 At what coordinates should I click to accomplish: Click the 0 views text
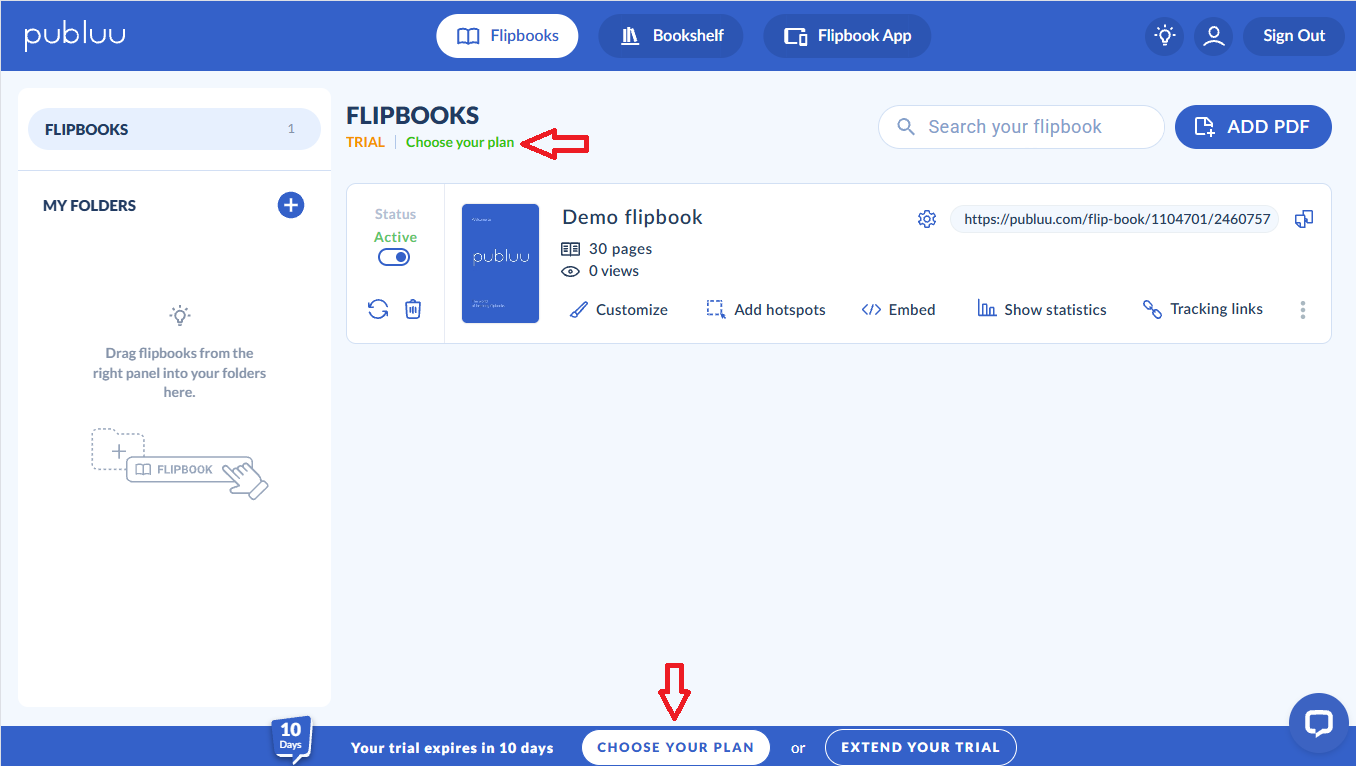[x=614, y=271]
